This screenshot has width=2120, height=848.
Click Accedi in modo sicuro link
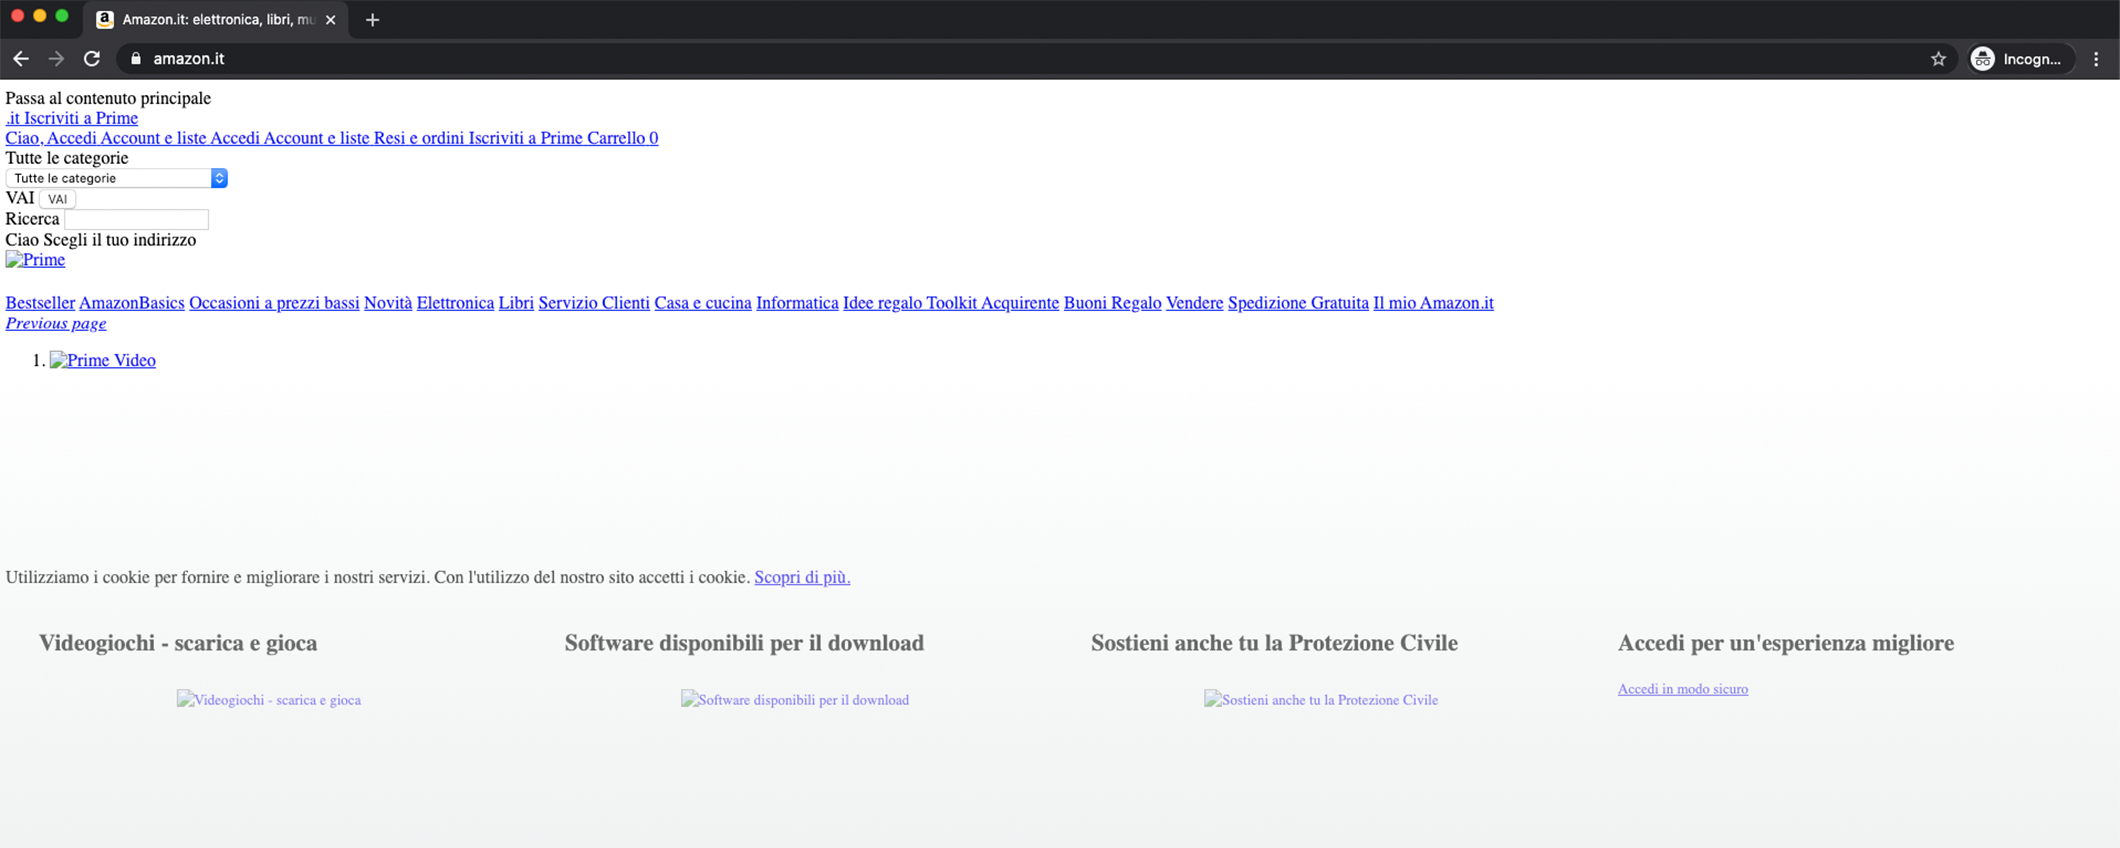tap(1683, 689)
